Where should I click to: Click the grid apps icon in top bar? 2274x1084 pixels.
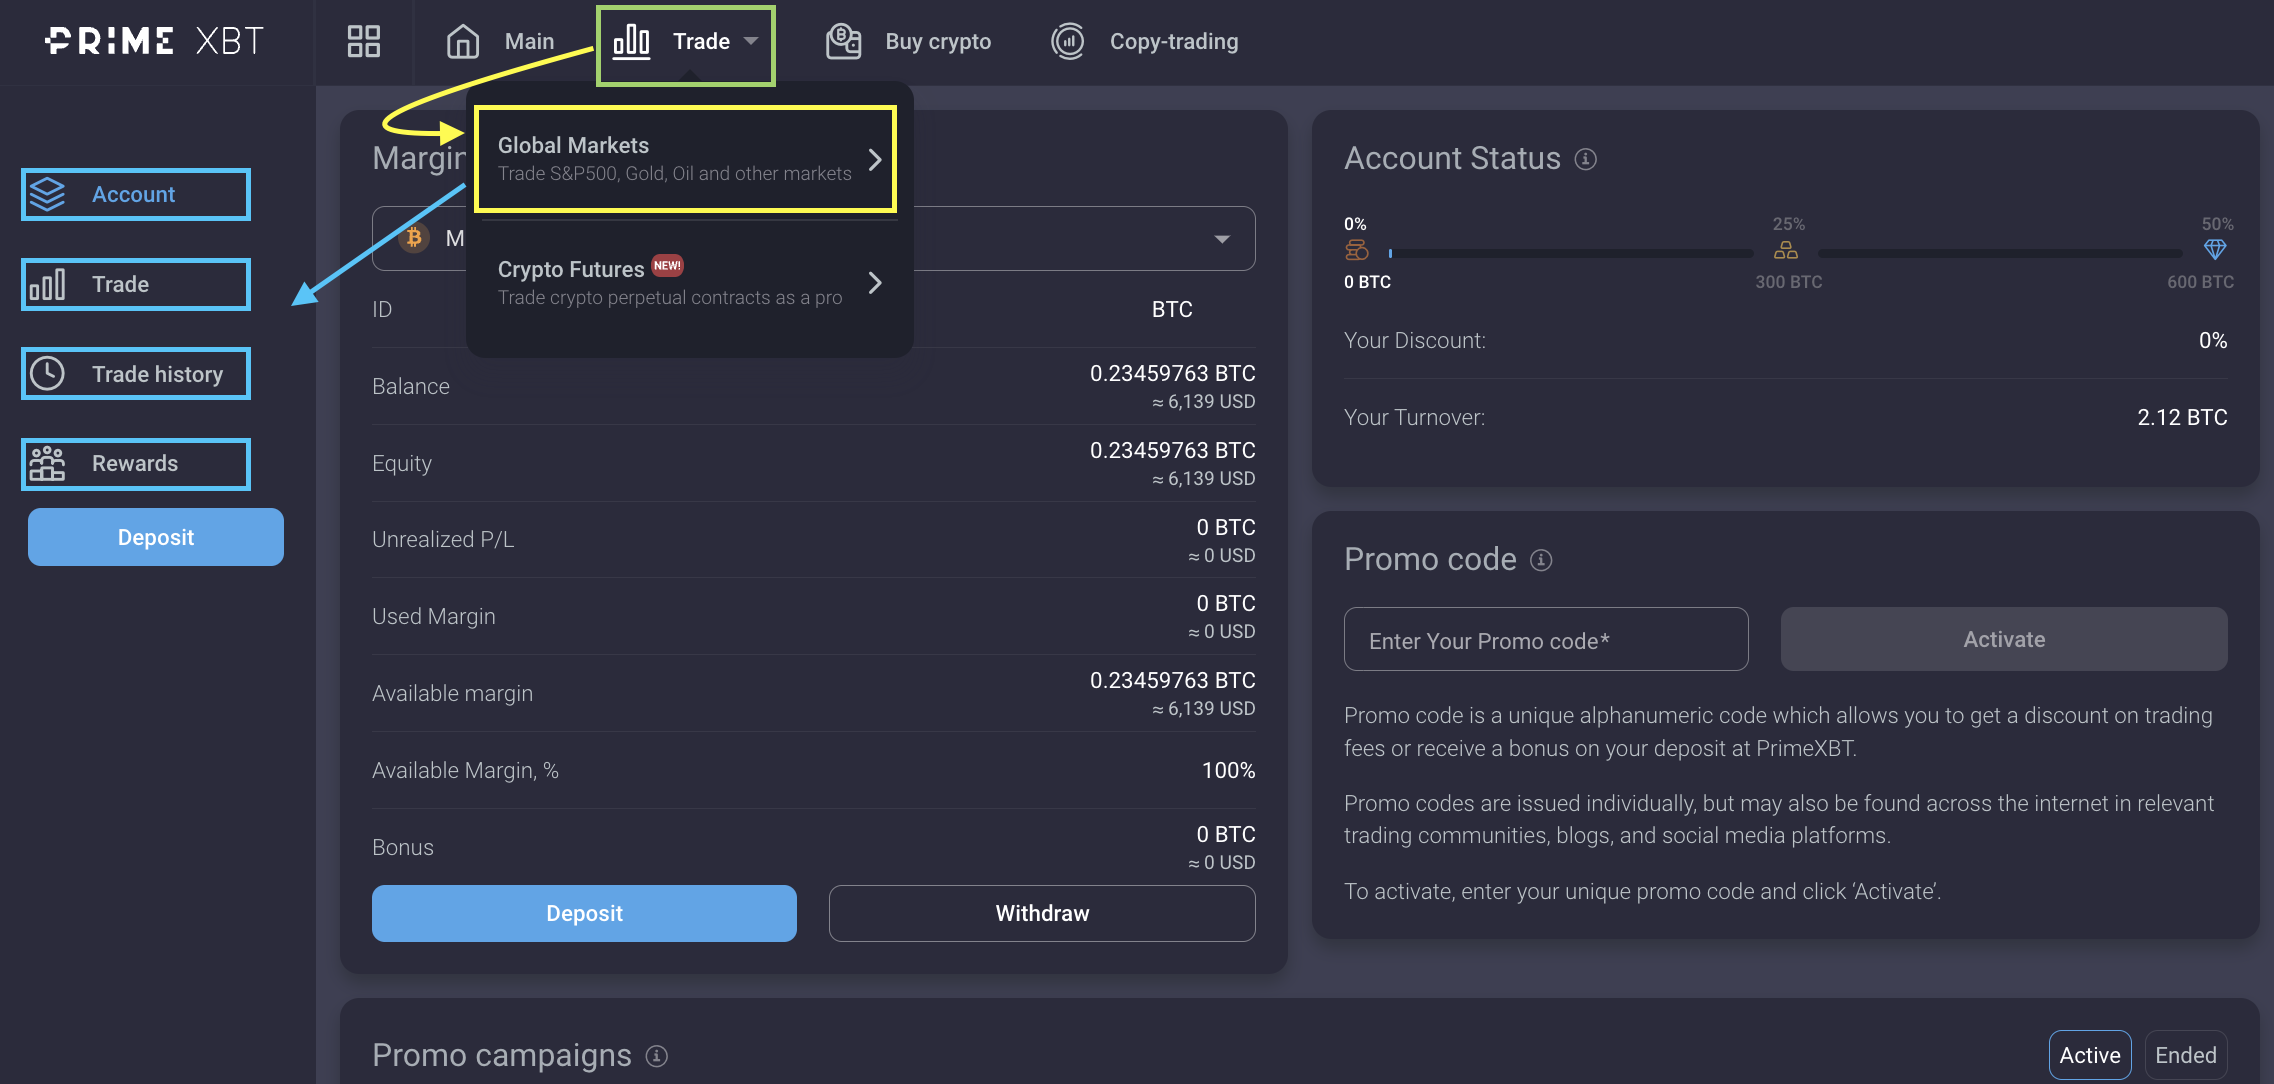pyautogui.click(x=364, y=41)
